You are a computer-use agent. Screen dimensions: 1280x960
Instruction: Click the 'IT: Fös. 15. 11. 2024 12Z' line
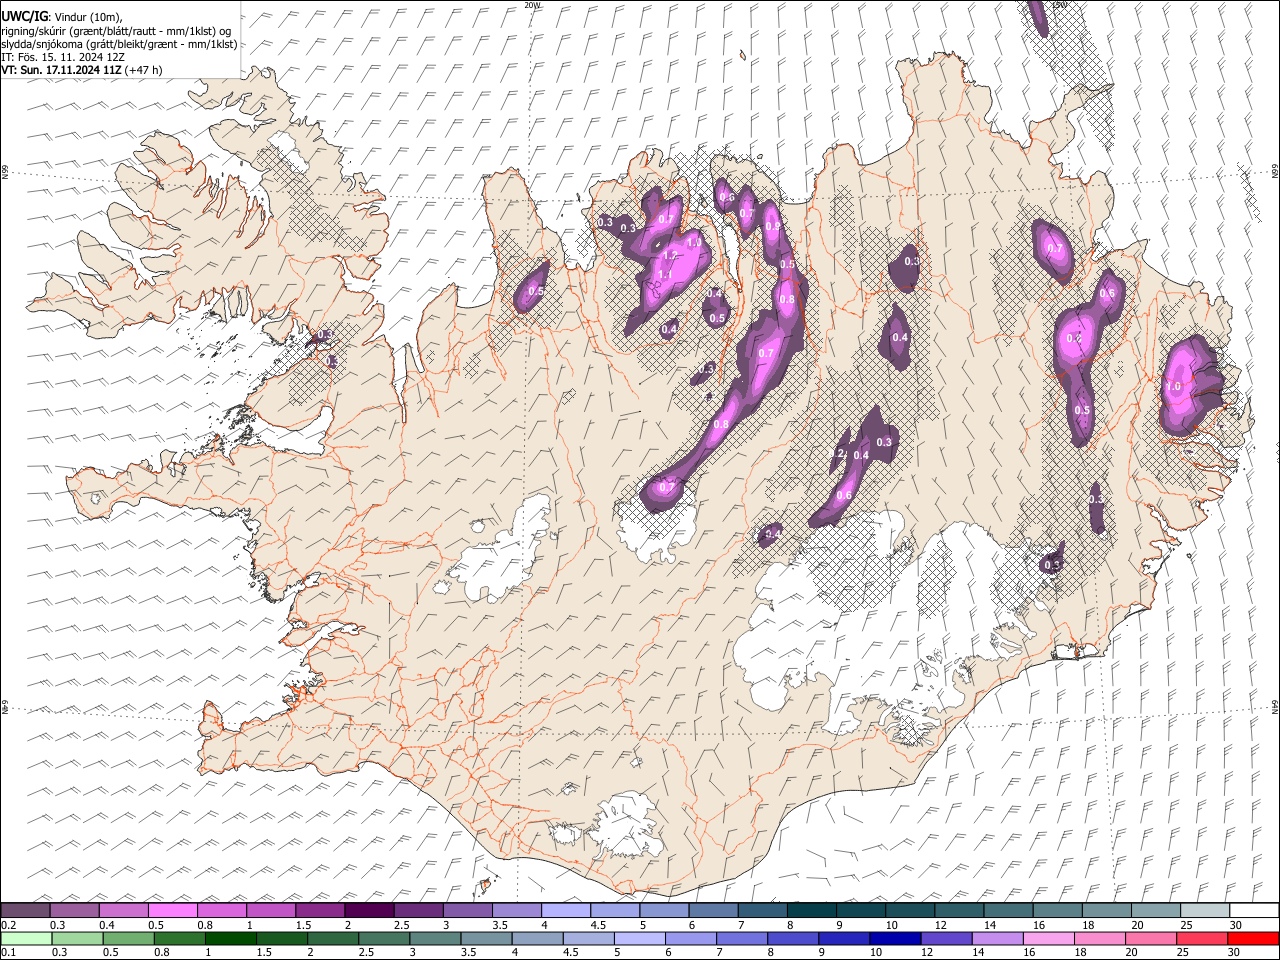click(63, 57)
